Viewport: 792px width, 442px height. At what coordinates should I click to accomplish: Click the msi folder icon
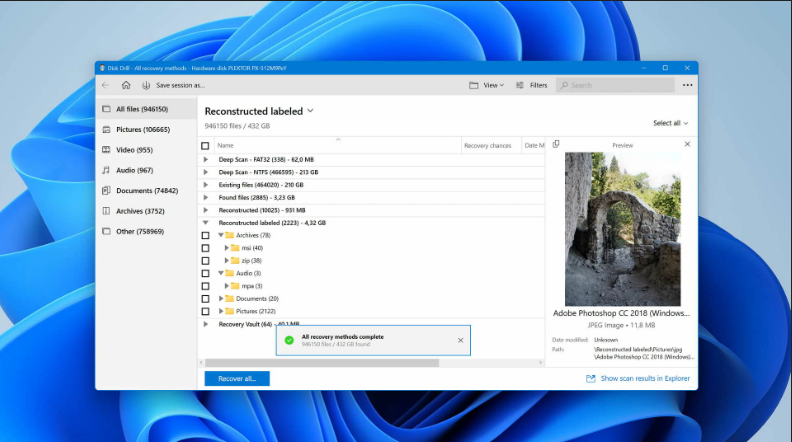pos(235,248)
